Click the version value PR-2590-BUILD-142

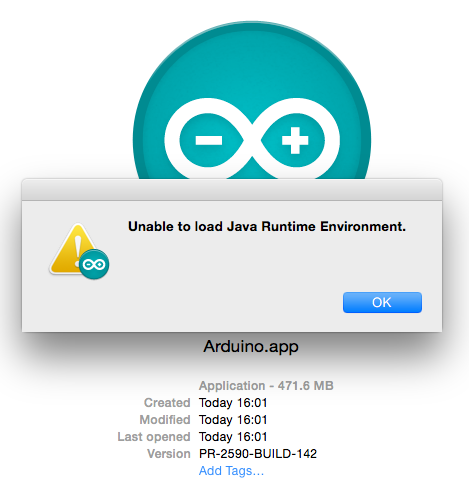pyautogui.click(x=258, y=454)
